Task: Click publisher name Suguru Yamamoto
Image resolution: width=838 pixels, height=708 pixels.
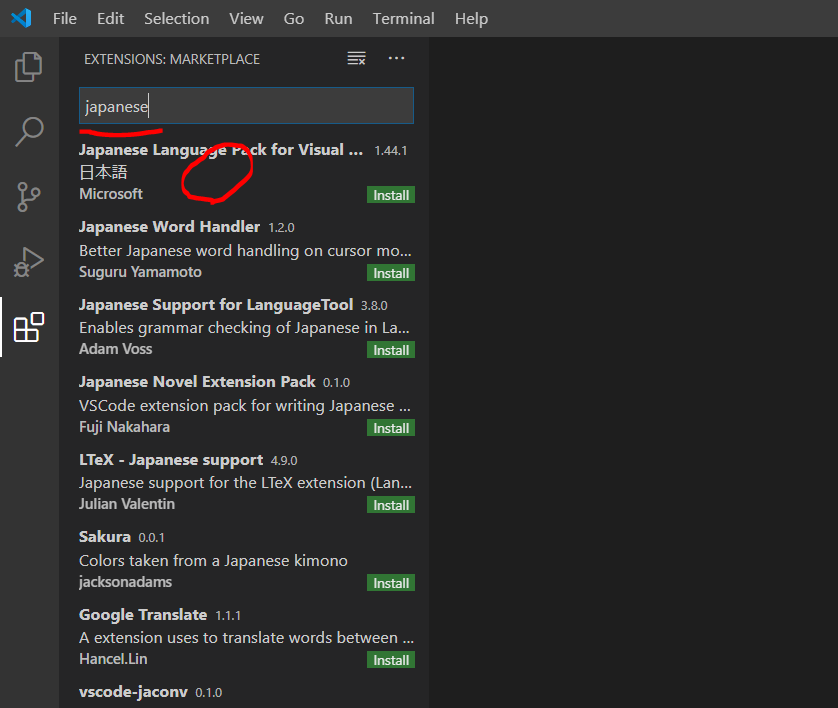Action: click(140, 271)
